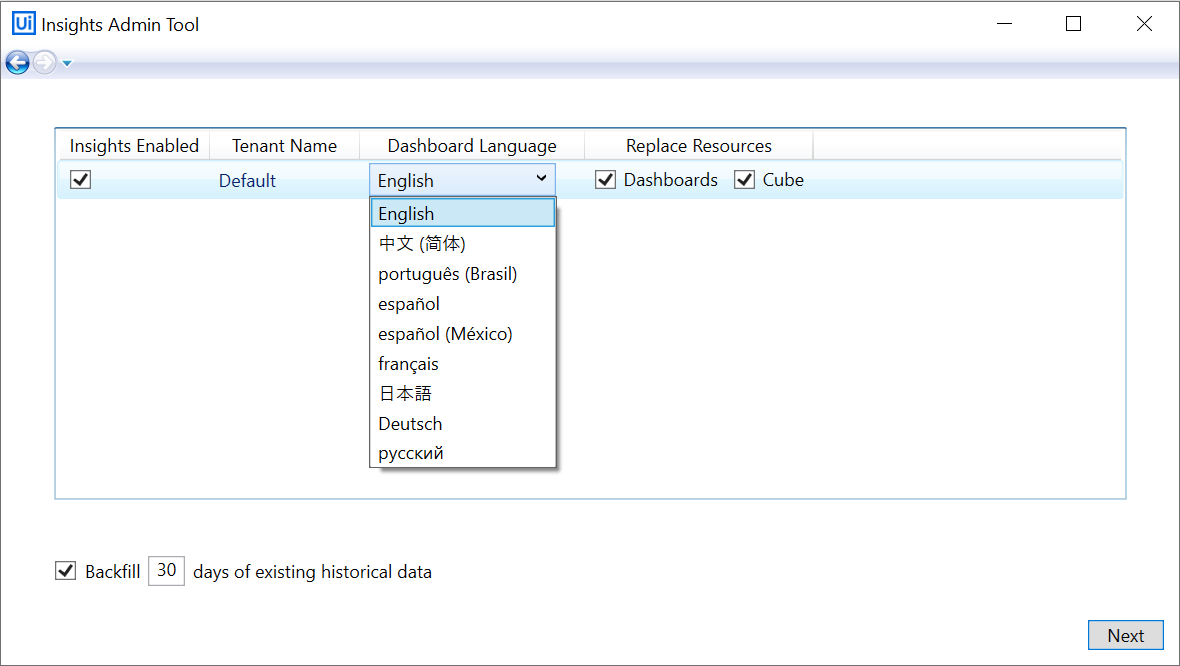Choose português (Brasil) language option

(x=463, y=273)
